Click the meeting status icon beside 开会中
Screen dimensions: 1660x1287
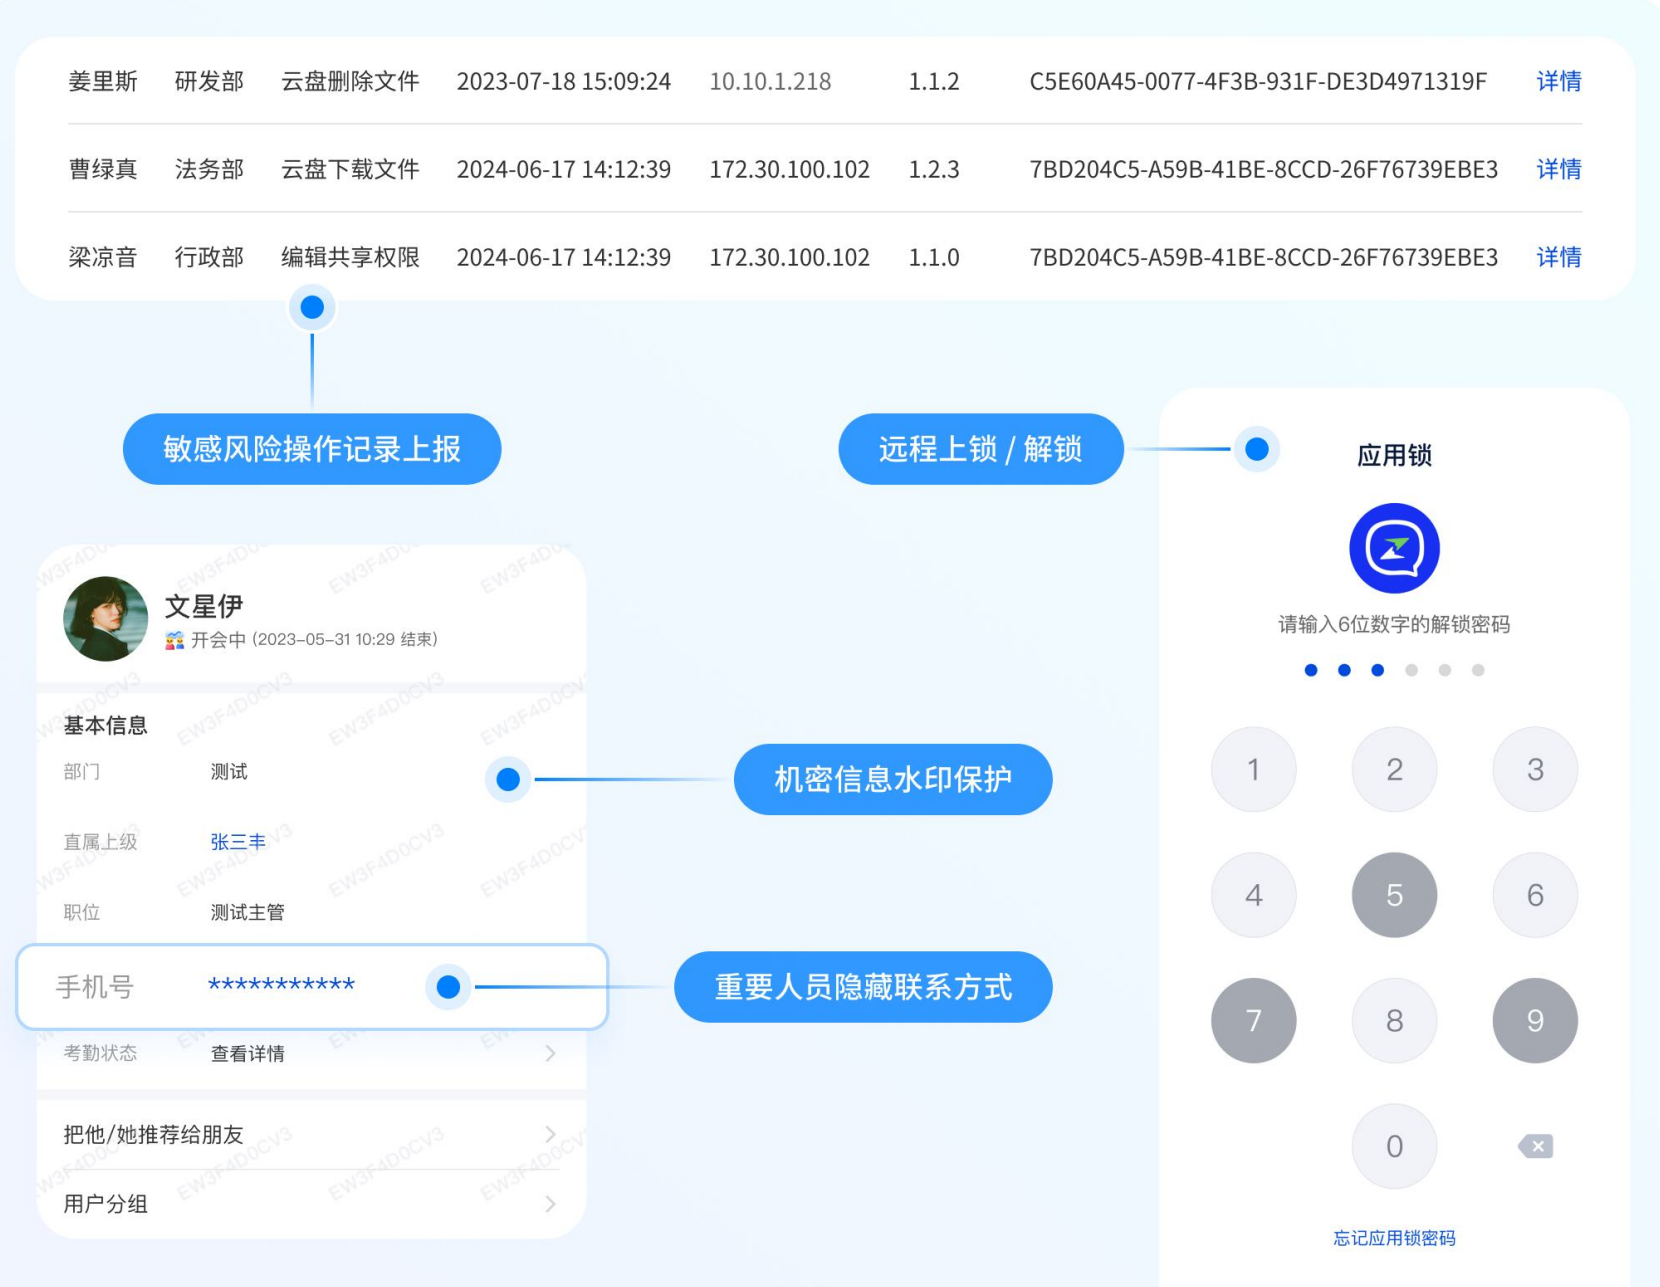point(176,638)
